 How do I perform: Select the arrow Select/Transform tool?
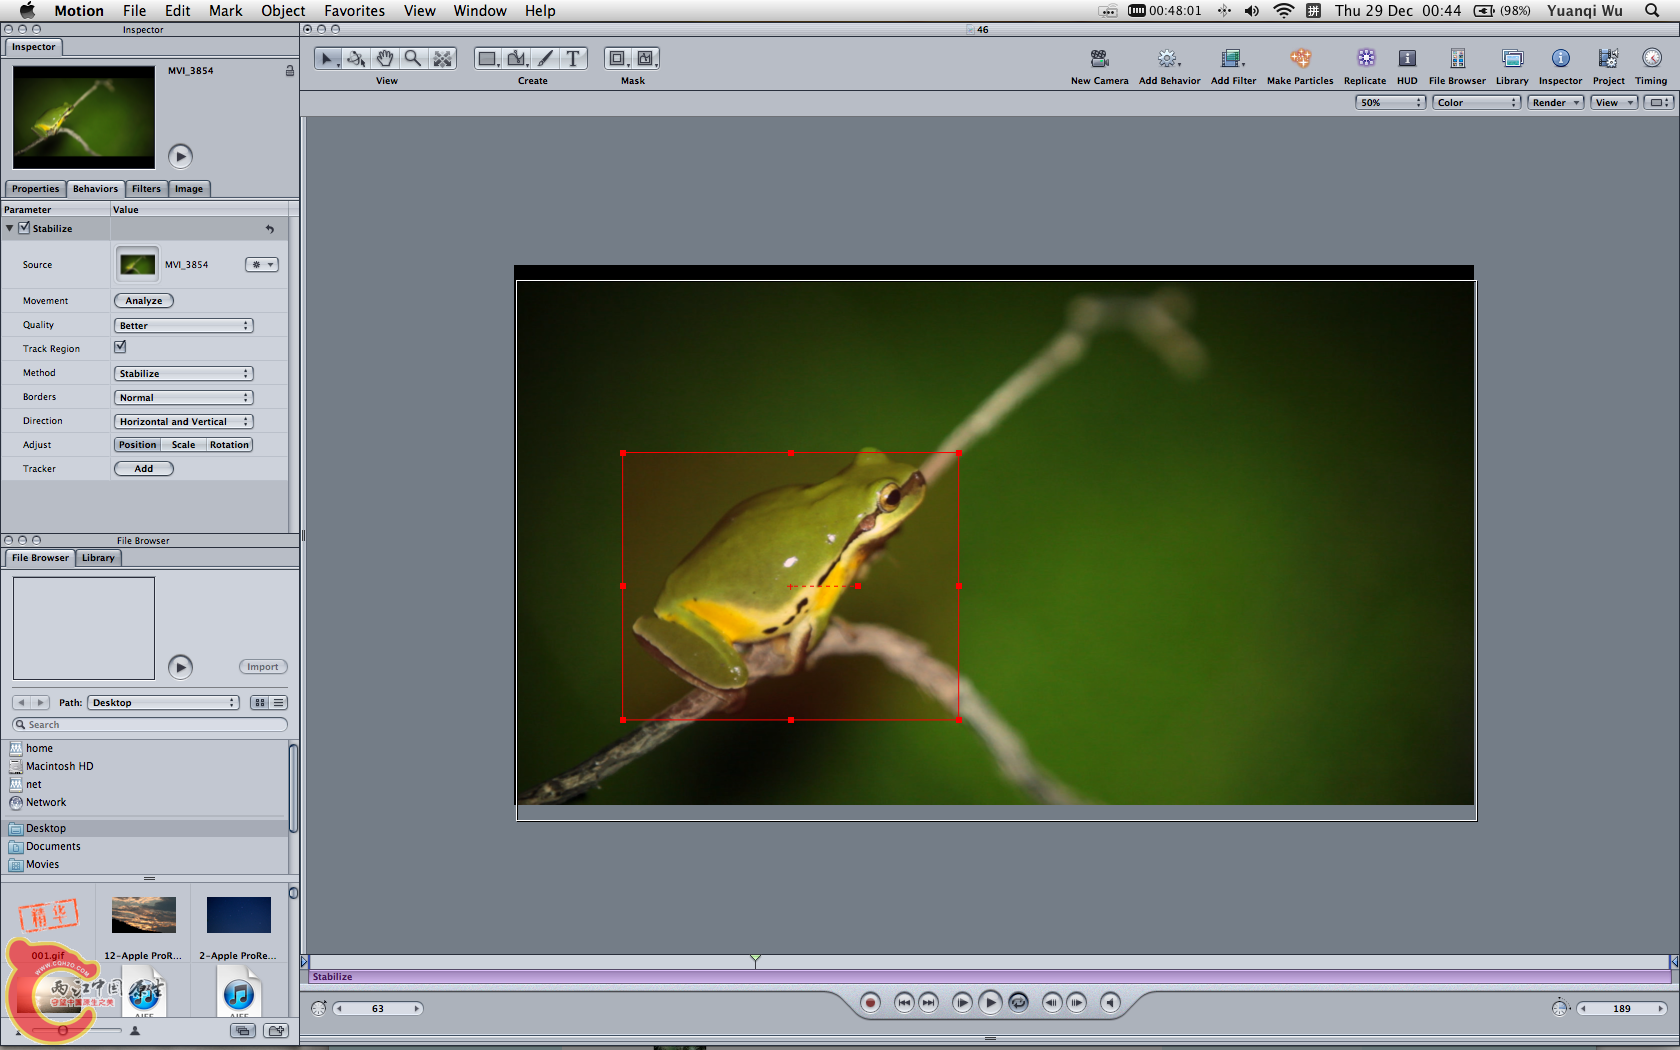point(327,59)
